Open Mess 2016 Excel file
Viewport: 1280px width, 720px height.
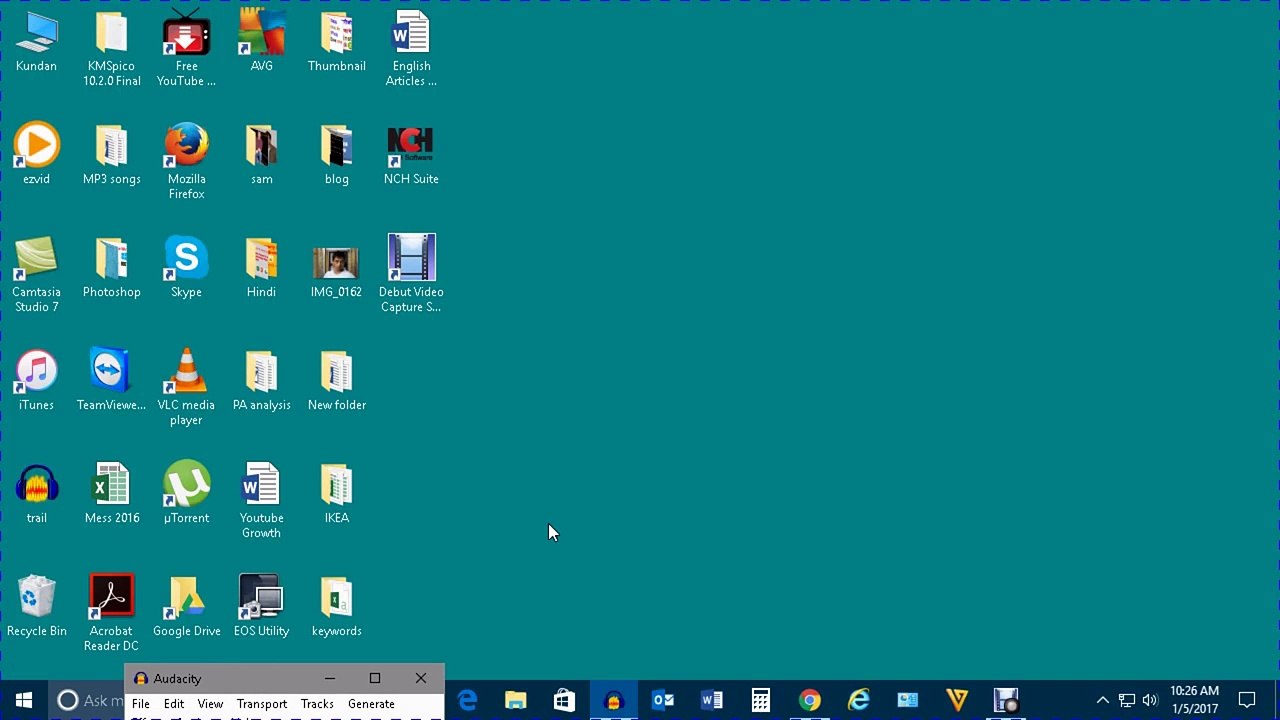[111, 494]
